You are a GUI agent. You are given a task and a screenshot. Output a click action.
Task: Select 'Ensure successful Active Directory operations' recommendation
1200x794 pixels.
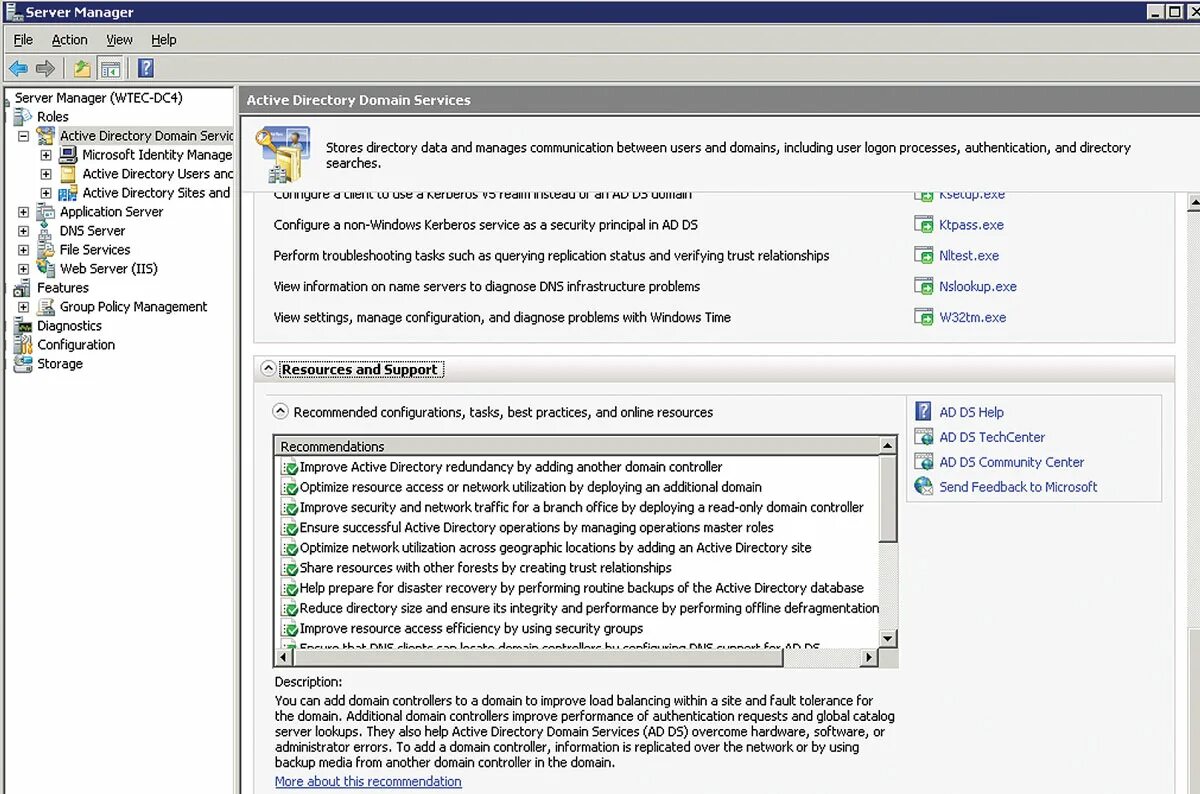(537, 528)
